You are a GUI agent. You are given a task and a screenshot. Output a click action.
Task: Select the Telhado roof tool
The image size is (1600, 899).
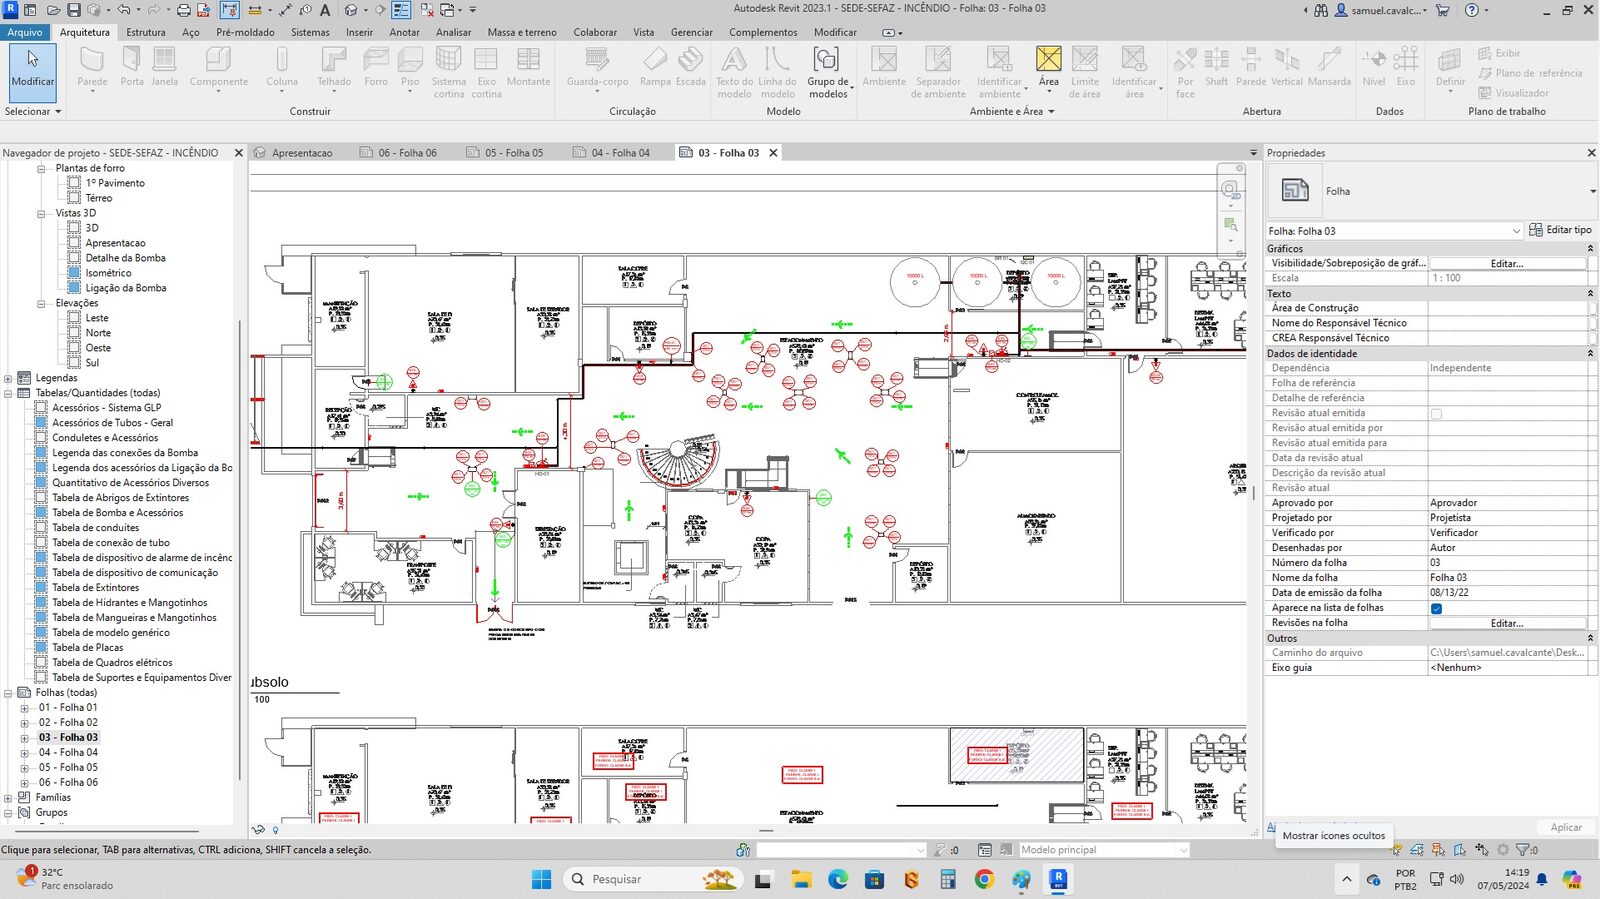coord(334,68)
